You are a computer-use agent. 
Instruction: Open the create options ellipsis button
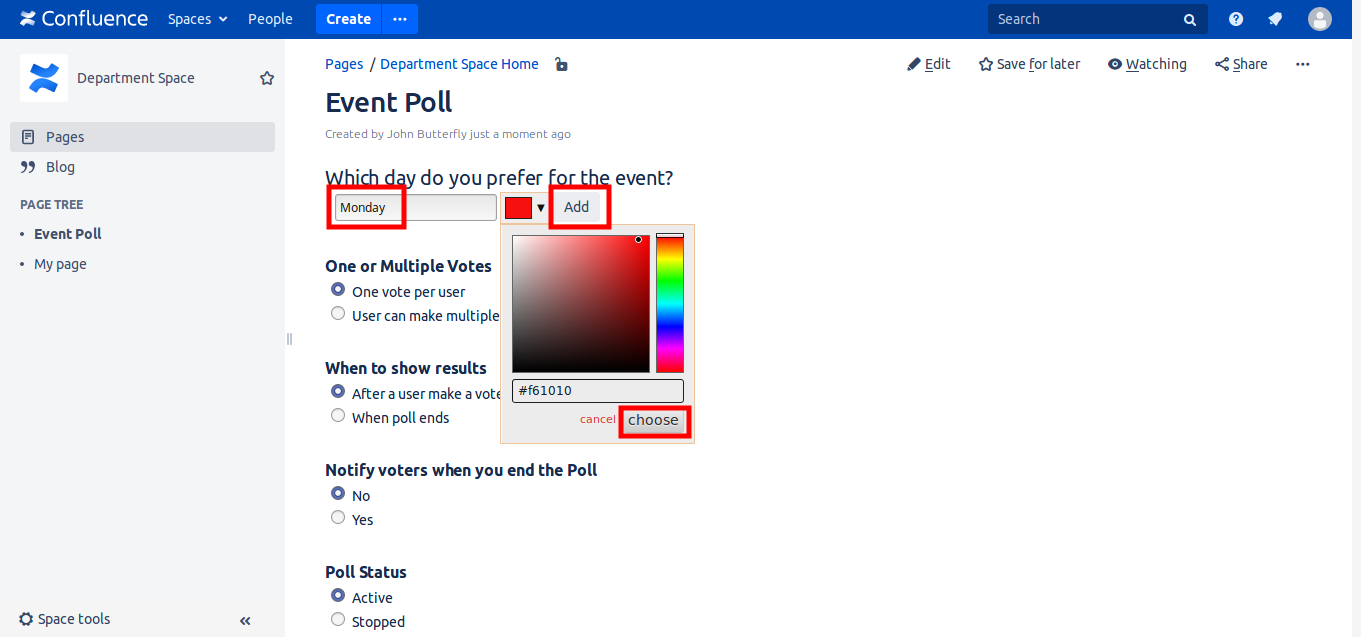point(400,19)
